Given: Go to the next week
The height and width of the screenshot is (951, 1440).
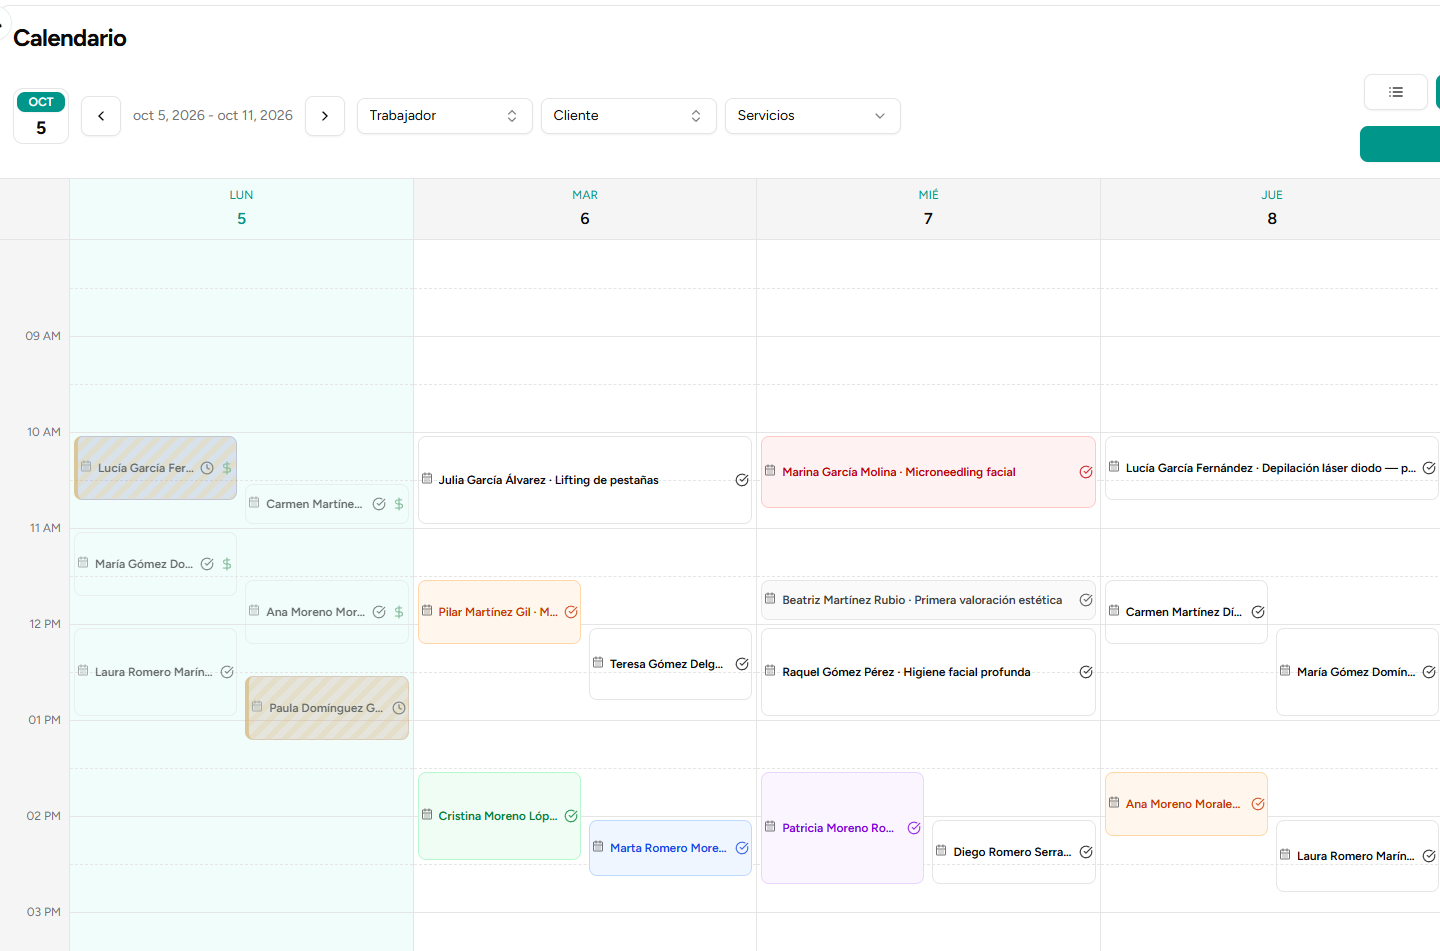Looking at the screenshot, I should pos(325,116).
